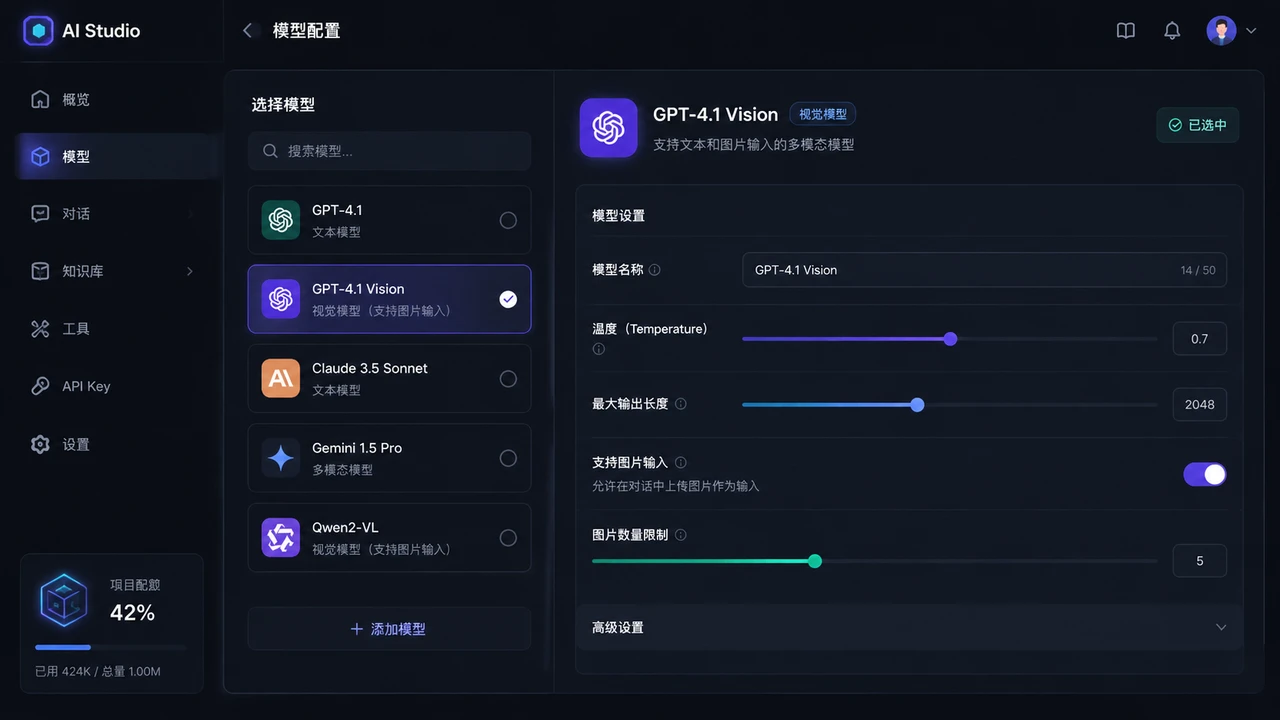Adjust the 图片数量限制 green slider handle
Screen dimensions: 1280x720
click(x=815, y=561)
